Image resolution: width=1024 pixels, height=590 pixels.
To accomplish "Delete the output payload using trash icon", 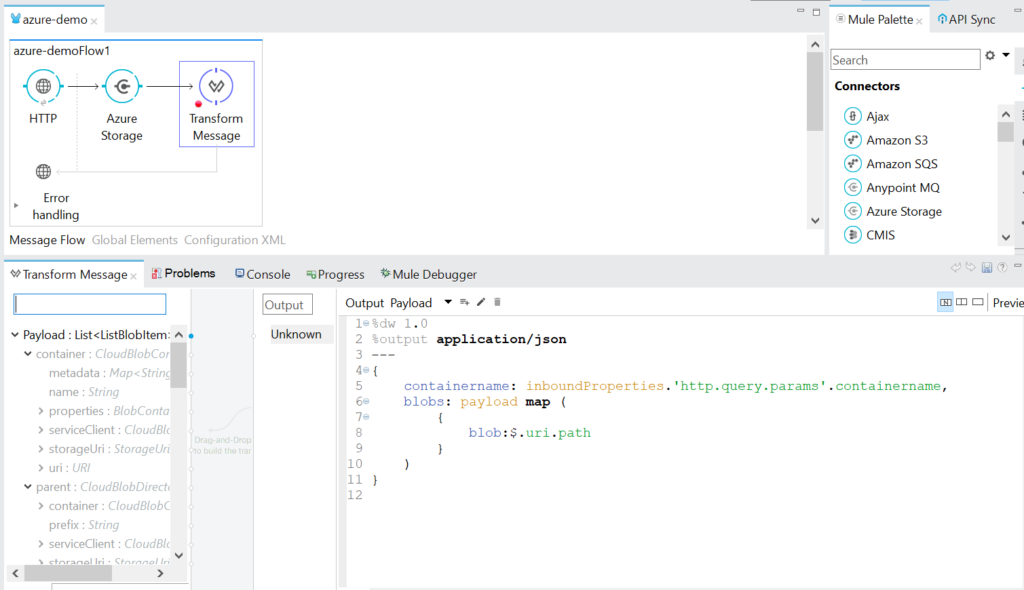I will 497,301.
